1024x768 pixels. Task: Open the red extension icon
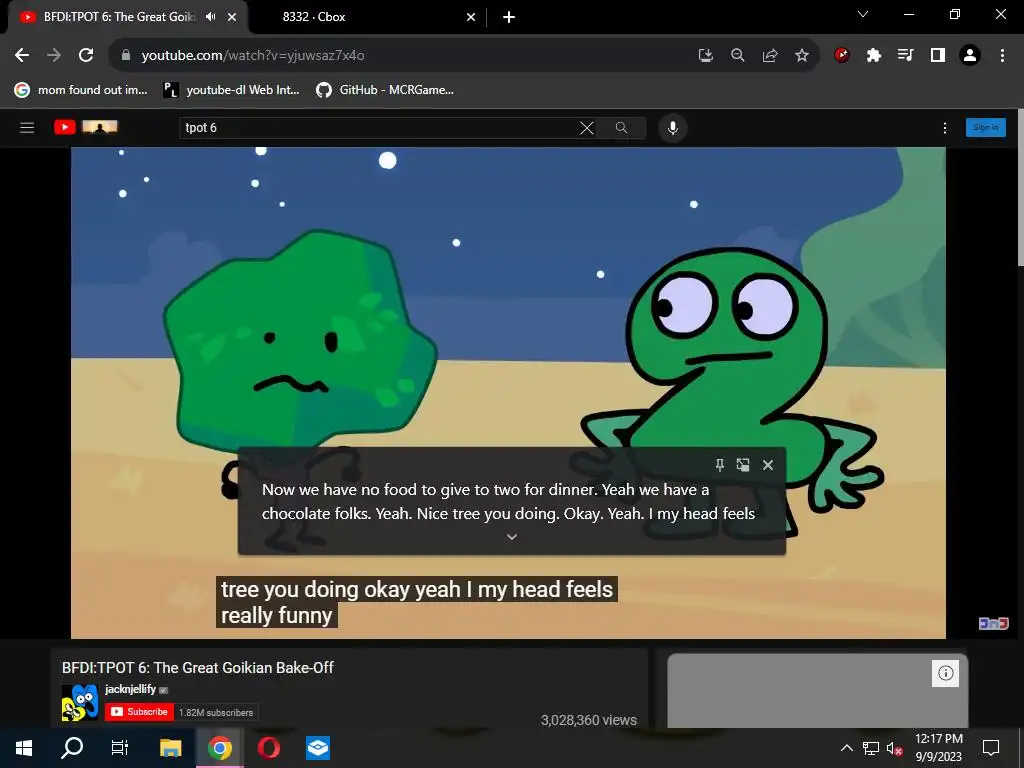842,56
